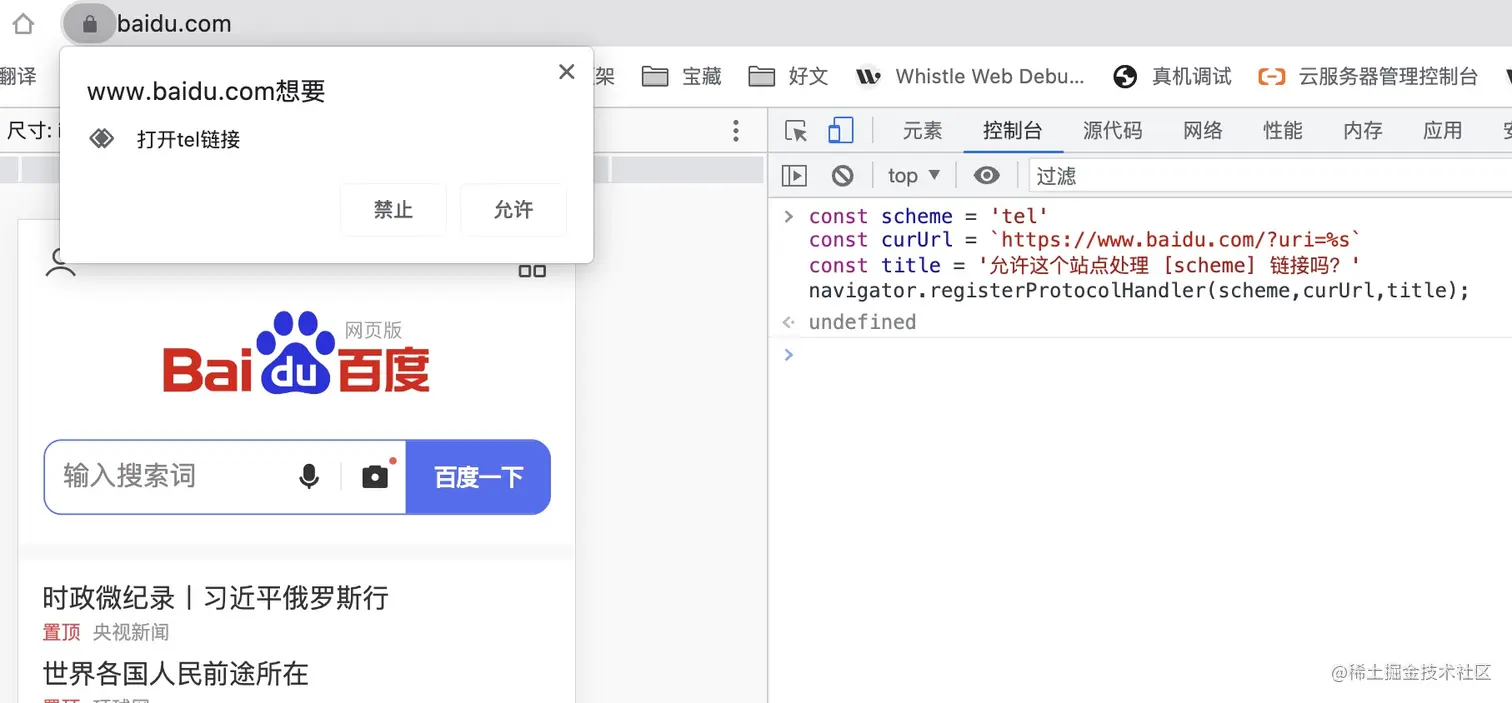The image size is (1512, 703).
Task: Switch to the 控制台 tab
Action: point(1012,131)
